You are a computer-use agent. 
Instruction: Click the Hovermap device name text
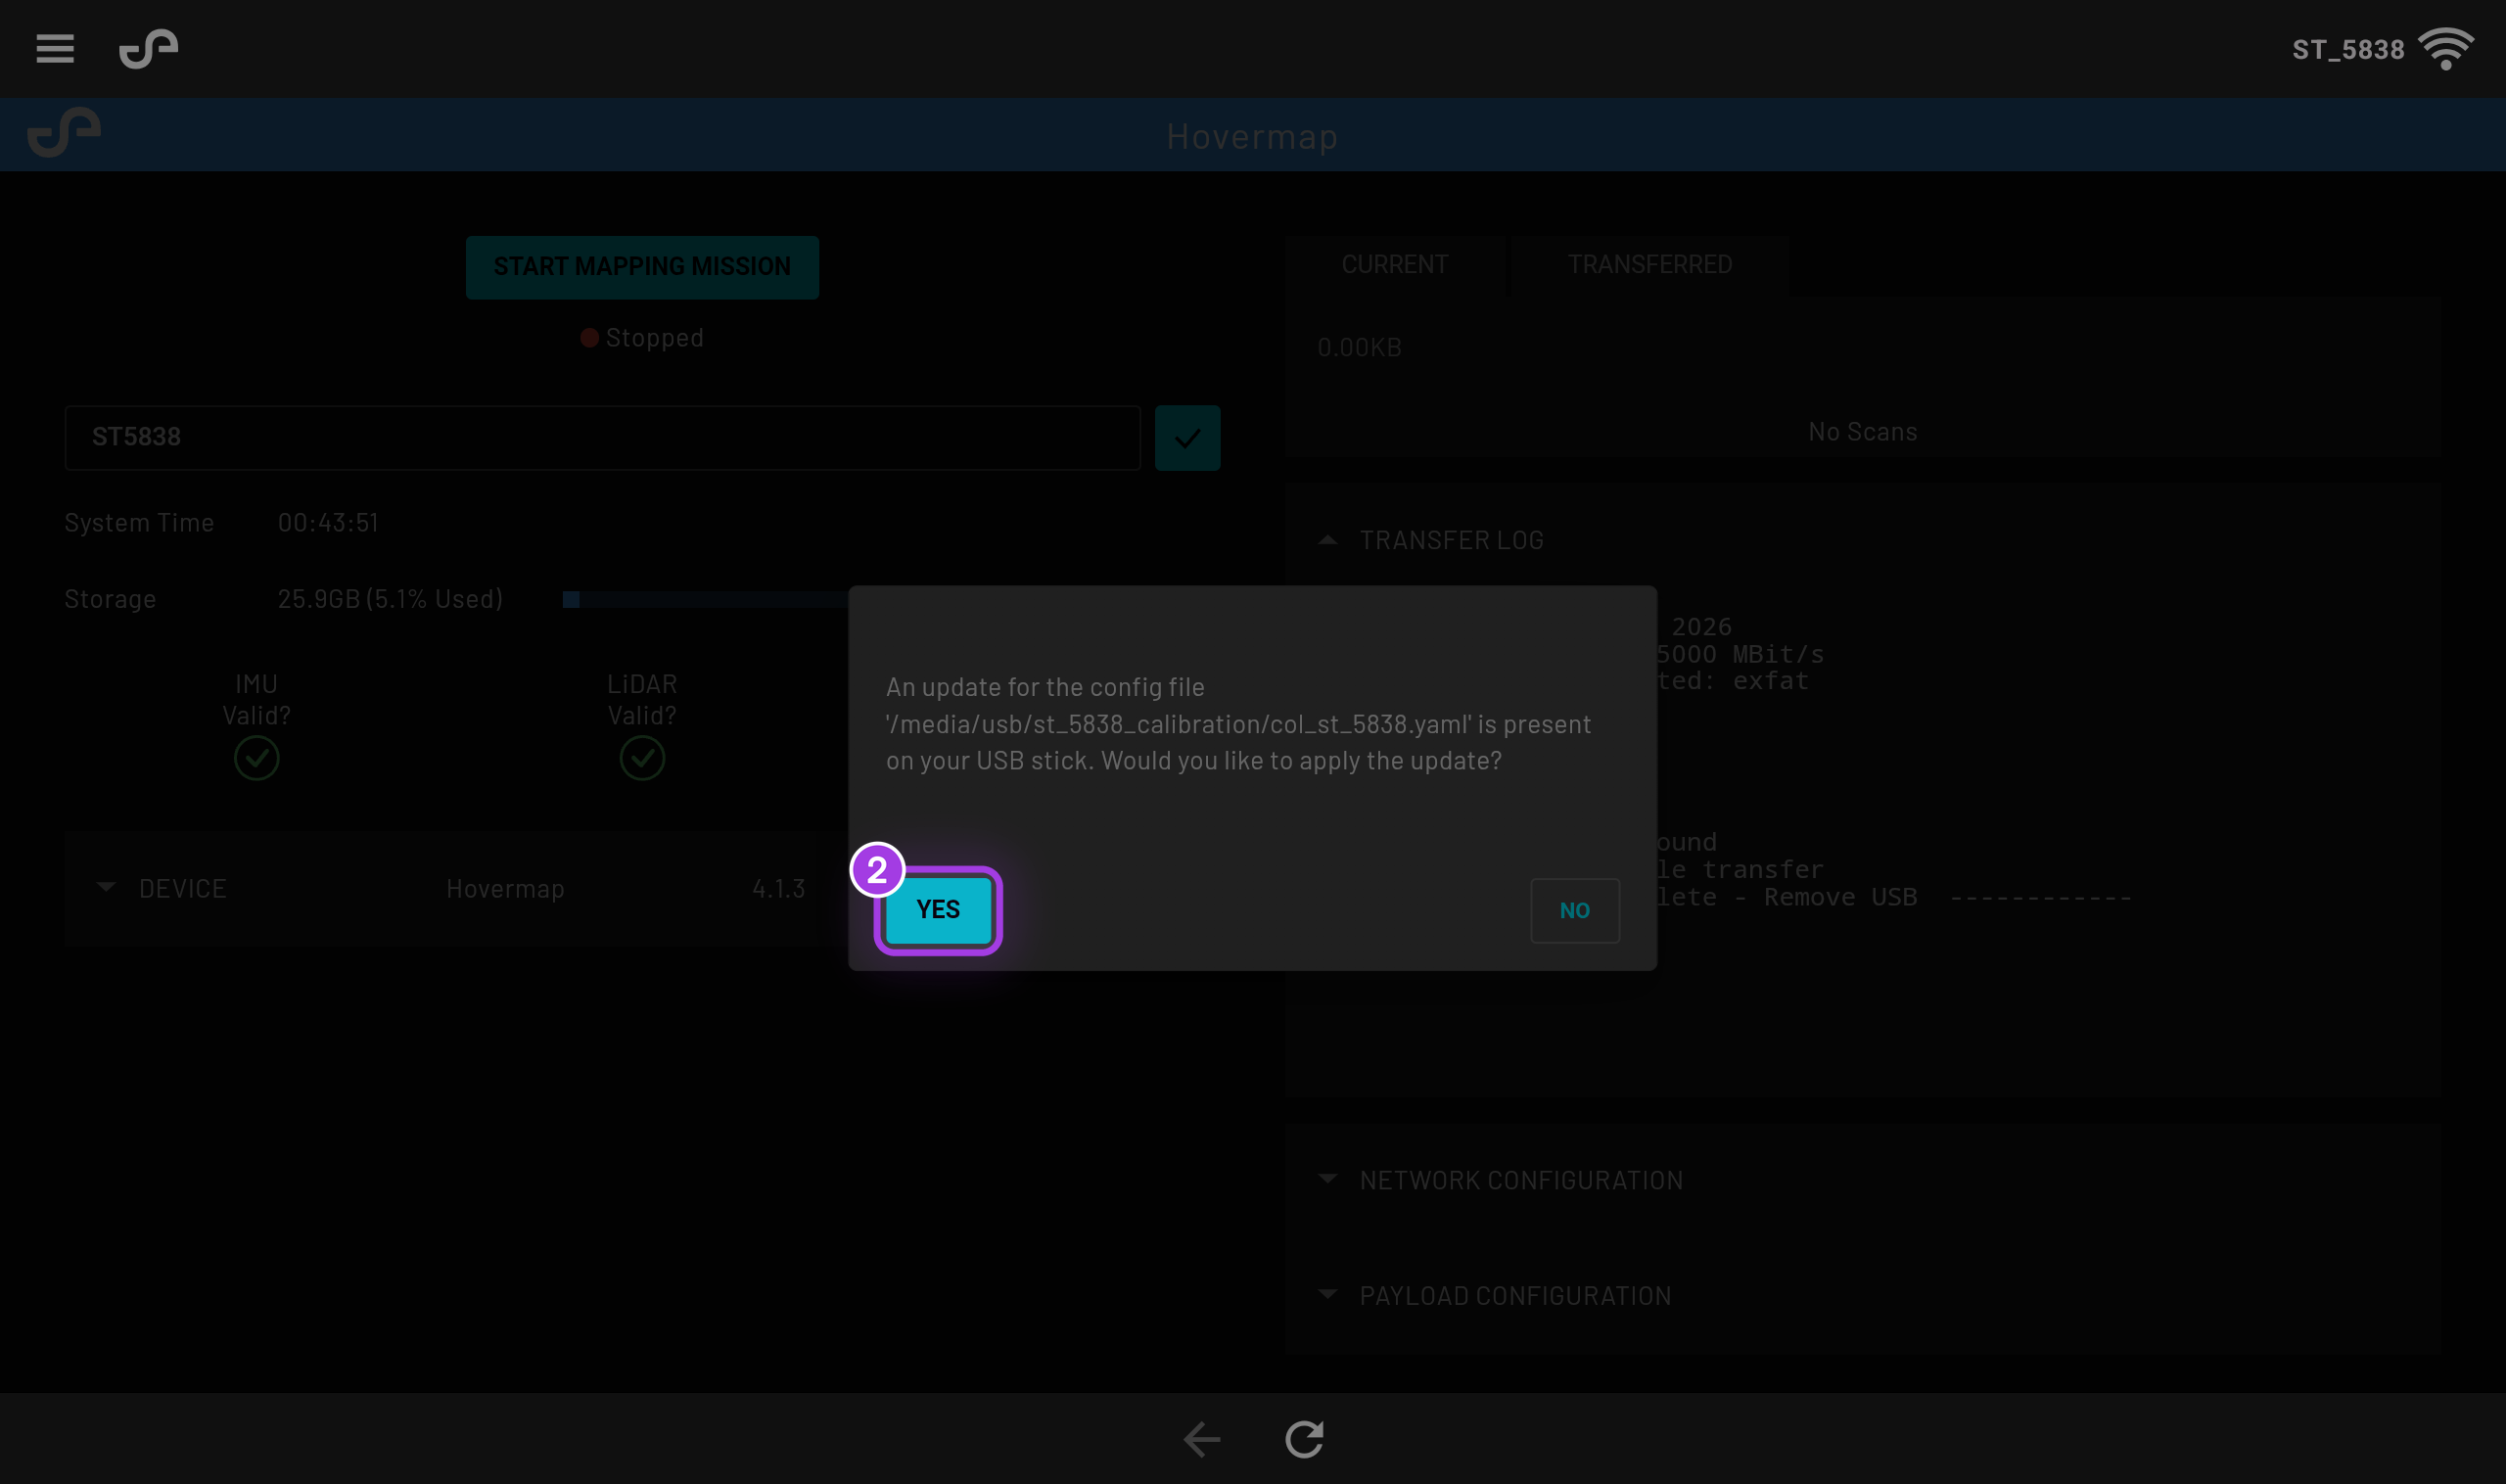[505, 889]
